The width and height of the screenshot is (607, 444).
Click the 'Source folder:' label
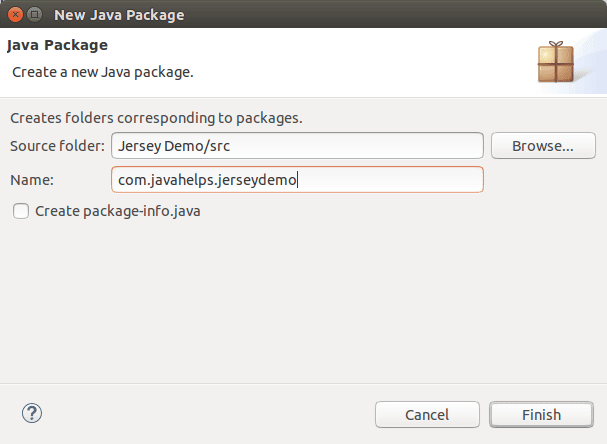coord(57,146)
